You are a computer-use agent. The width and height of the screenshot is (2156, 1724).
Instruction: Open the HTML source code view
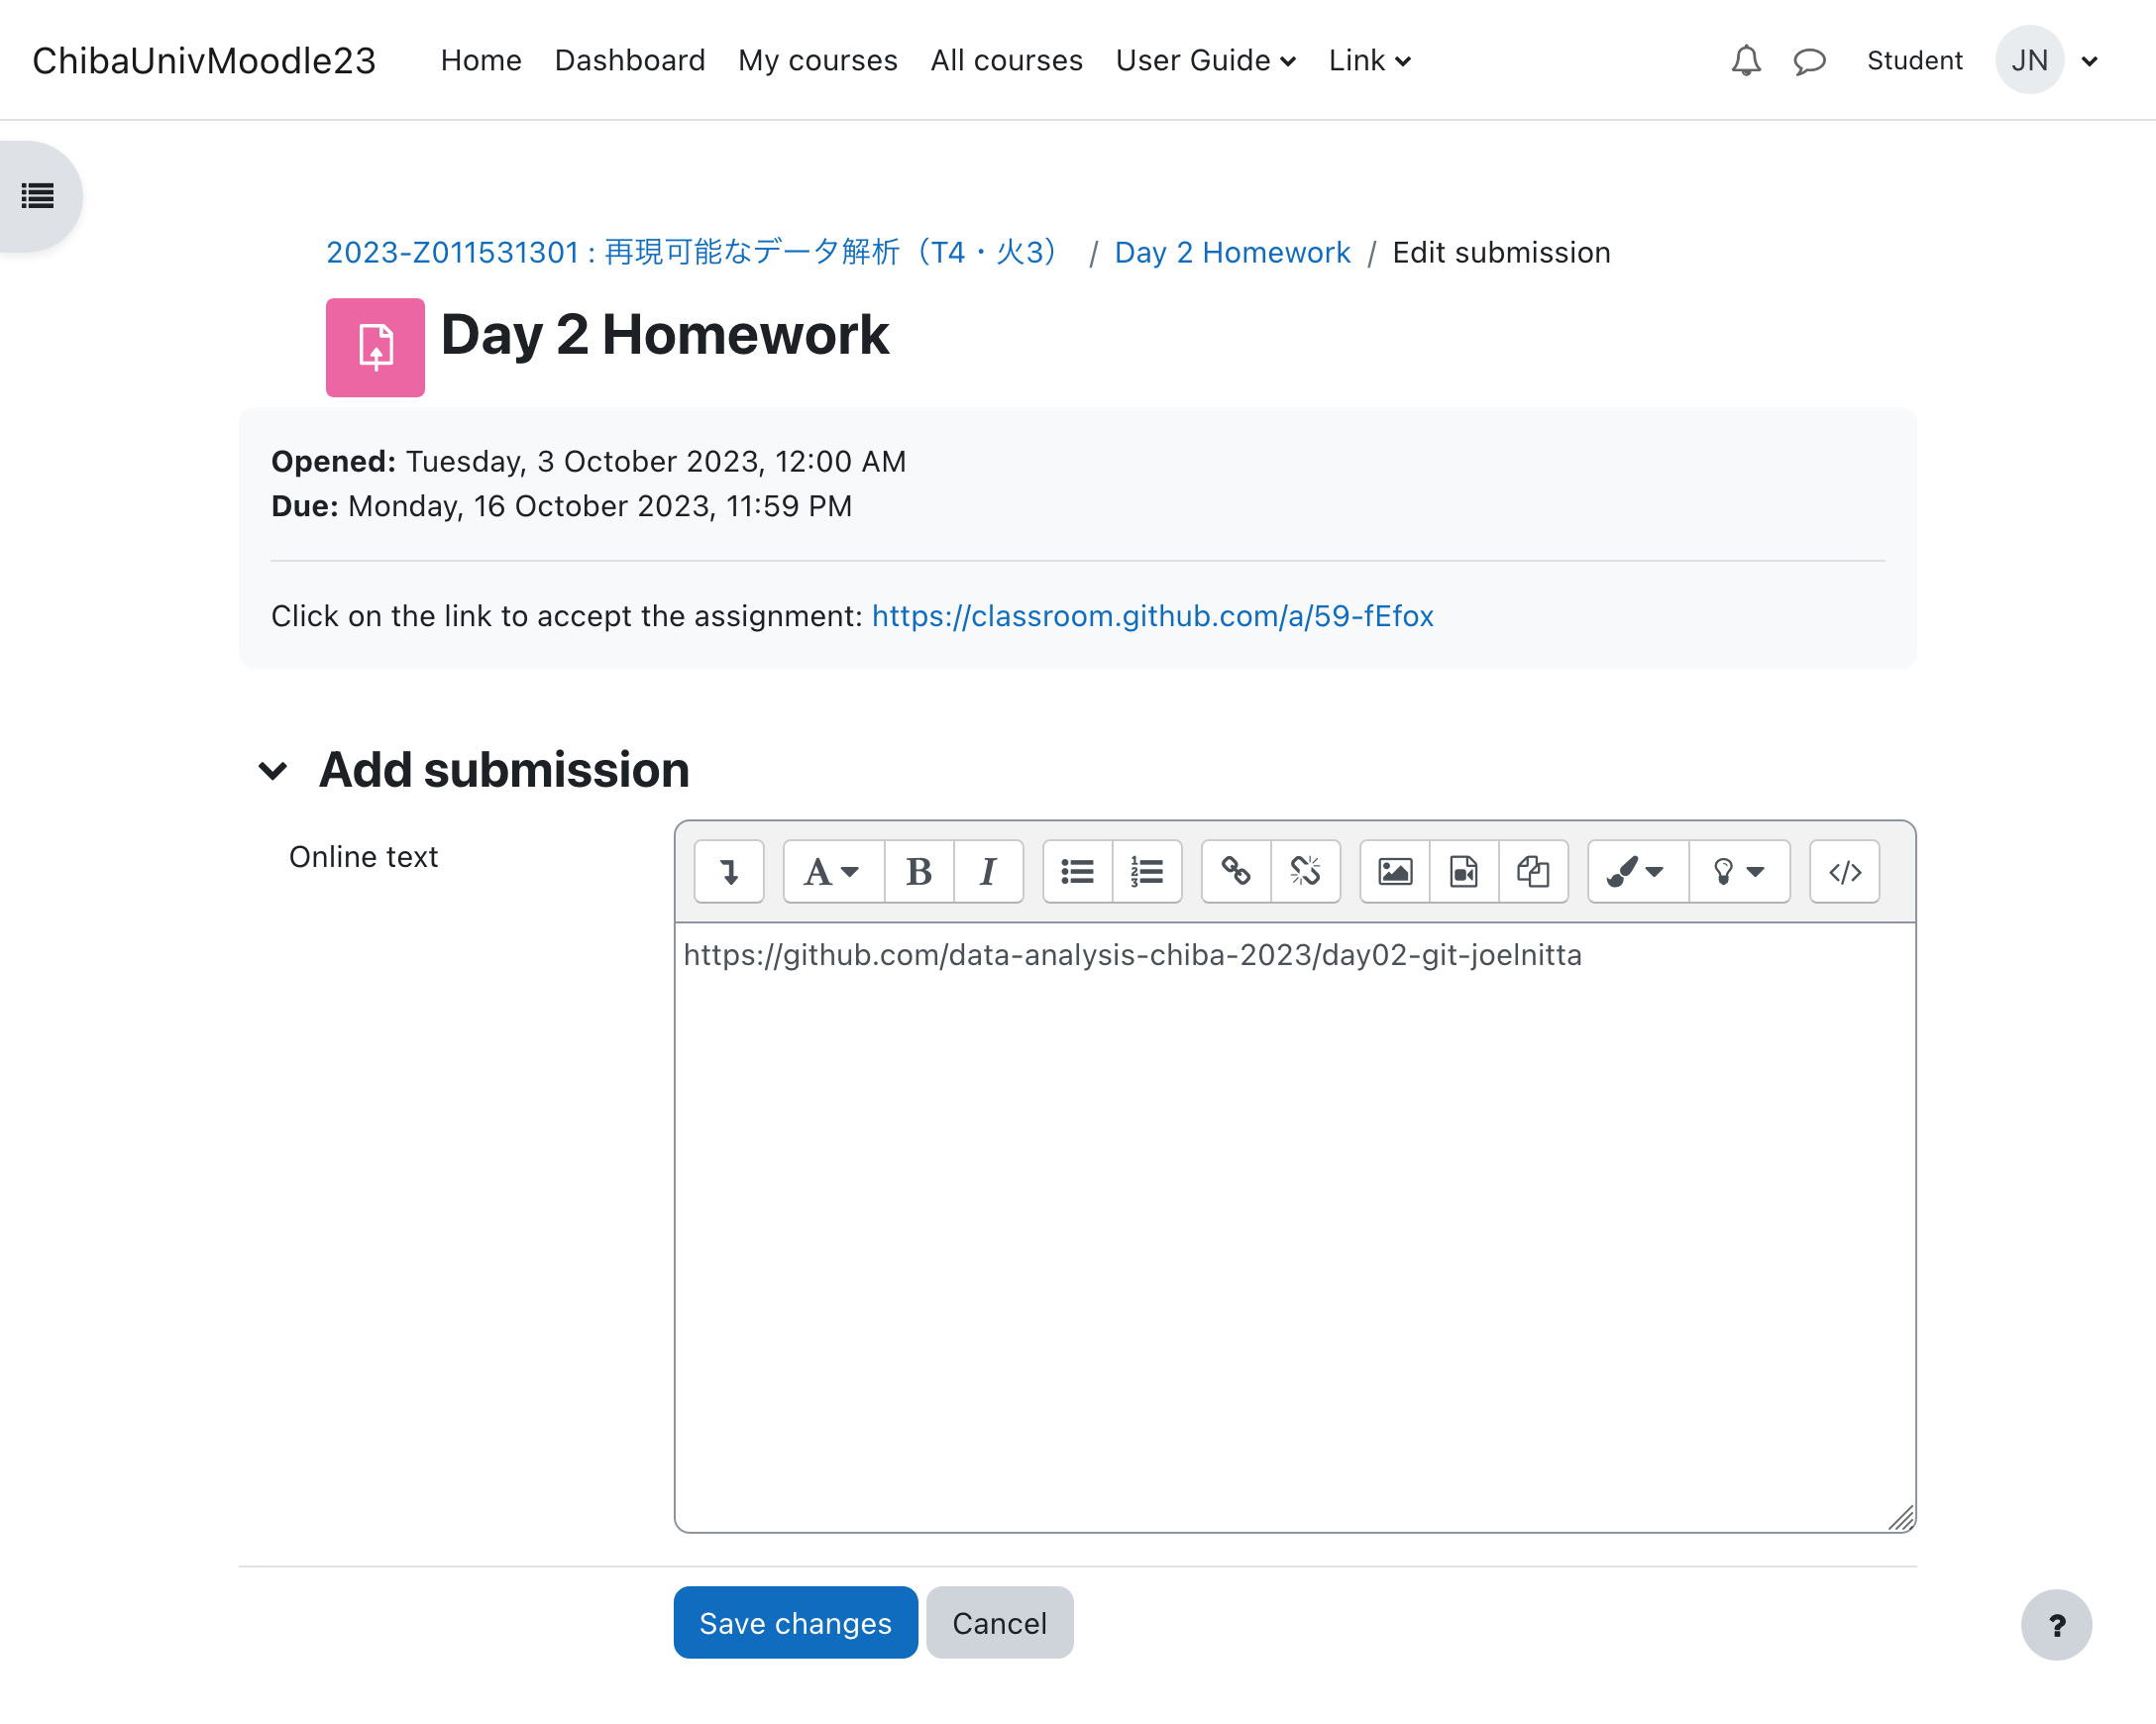pos(1844,872)
